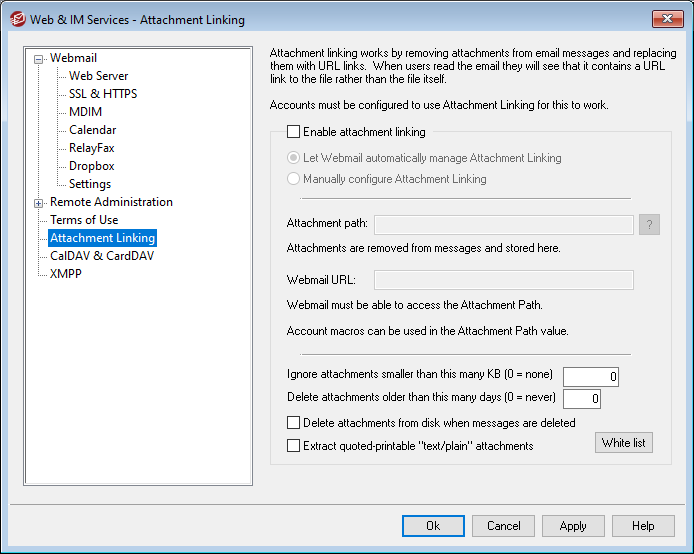
Task: Select RelayFax tree item
Action: click(x=92, y=148)
